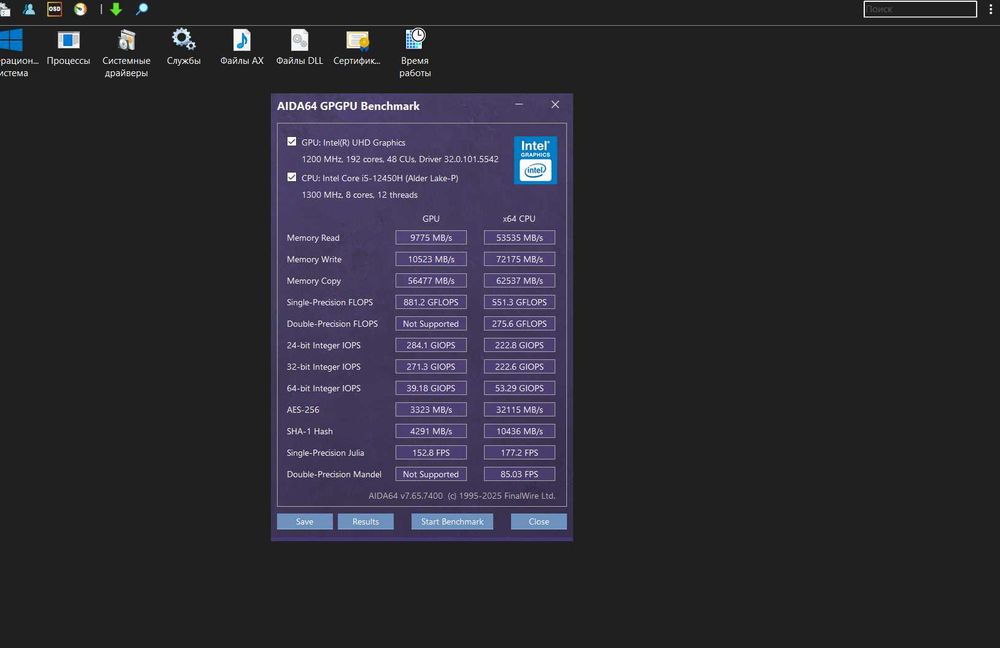Focus the Поиск search field
The height and width of the screenshot is (648, 1000).
920,9
